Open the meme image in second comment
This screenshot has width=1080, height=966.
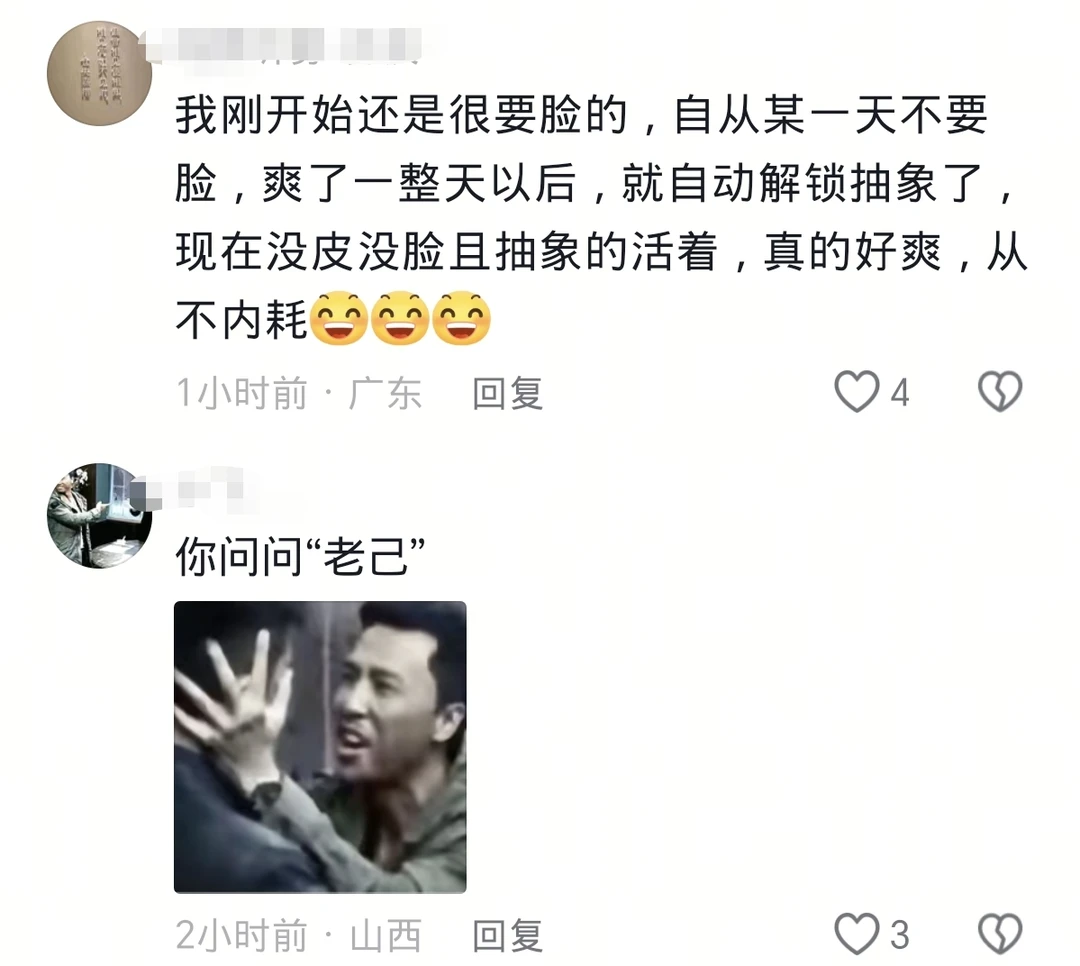tap(320, 747)
